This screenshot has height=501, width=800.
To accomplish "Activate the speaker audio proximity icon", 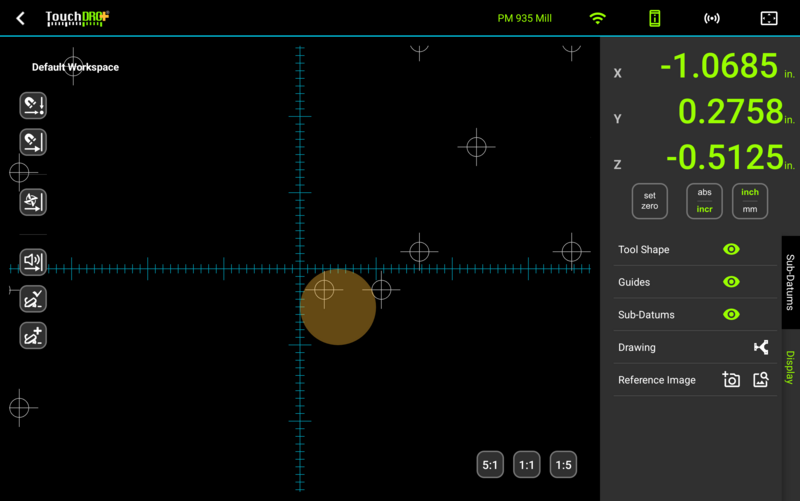I will (33, 262).
